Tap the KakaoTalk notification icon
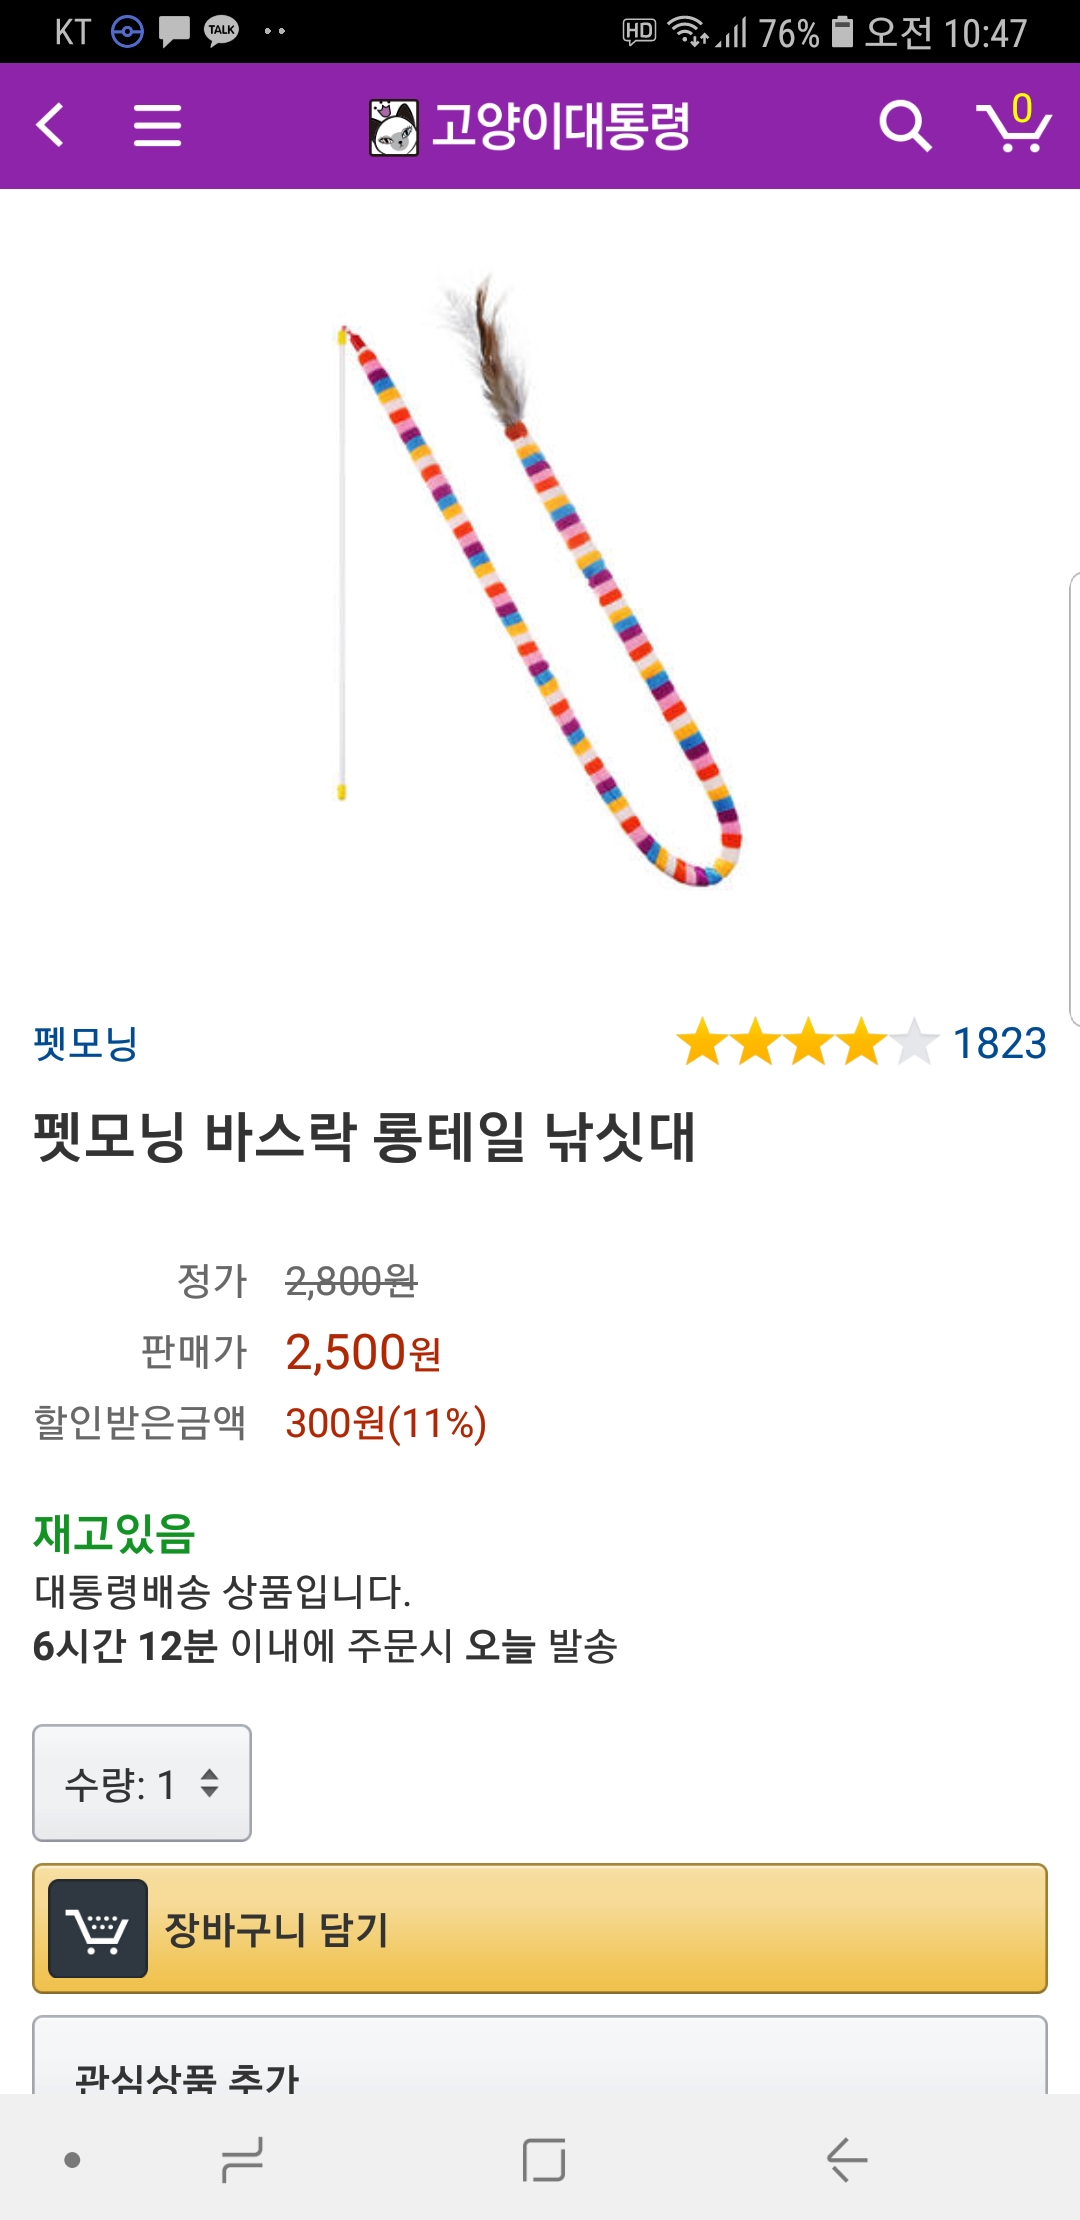The width and height of the screenshot is (1080, 2220). 221,31
